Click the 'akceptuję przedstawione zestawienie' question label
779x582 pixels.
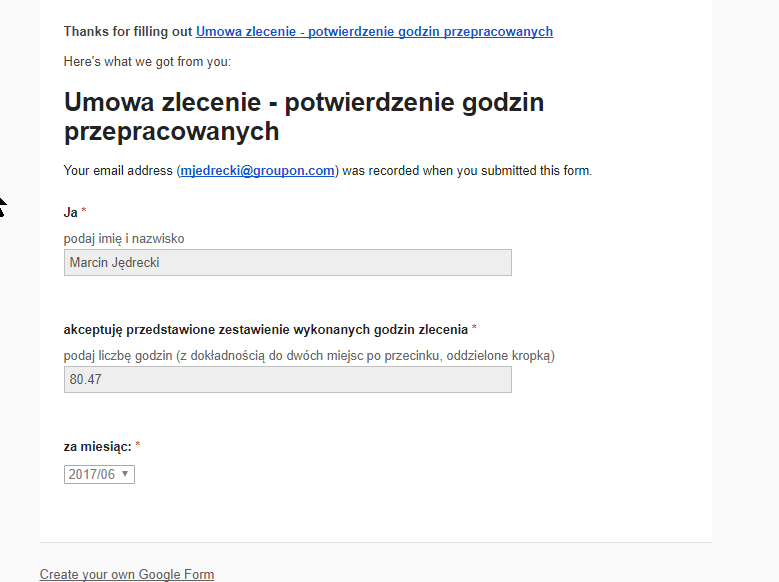(x=265, y=329)
